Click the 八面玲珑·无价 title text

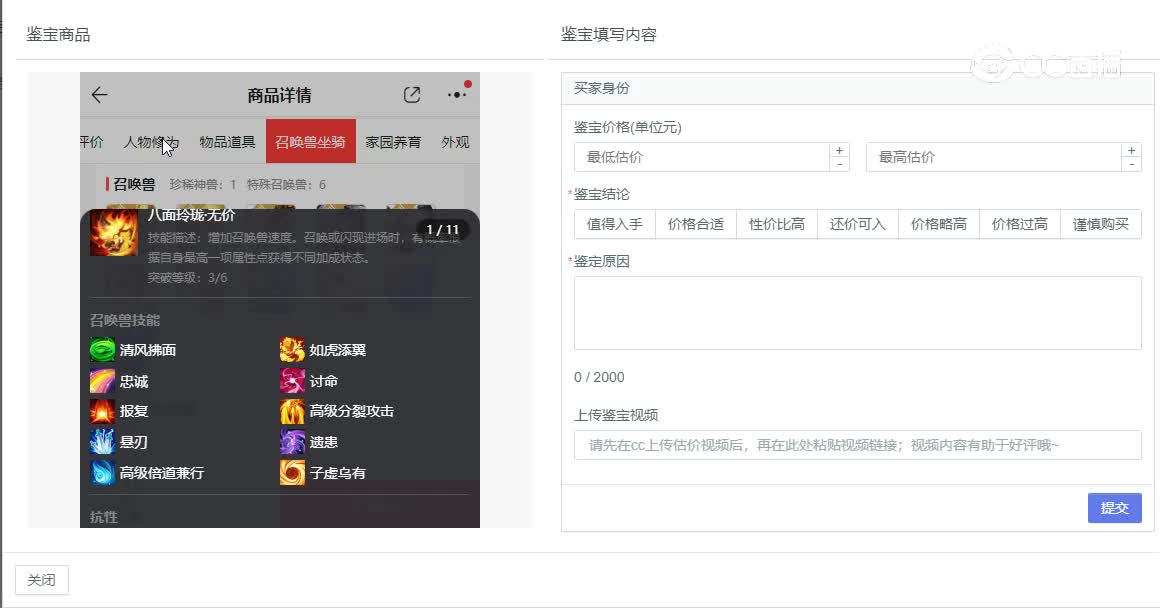click(191, 215)
